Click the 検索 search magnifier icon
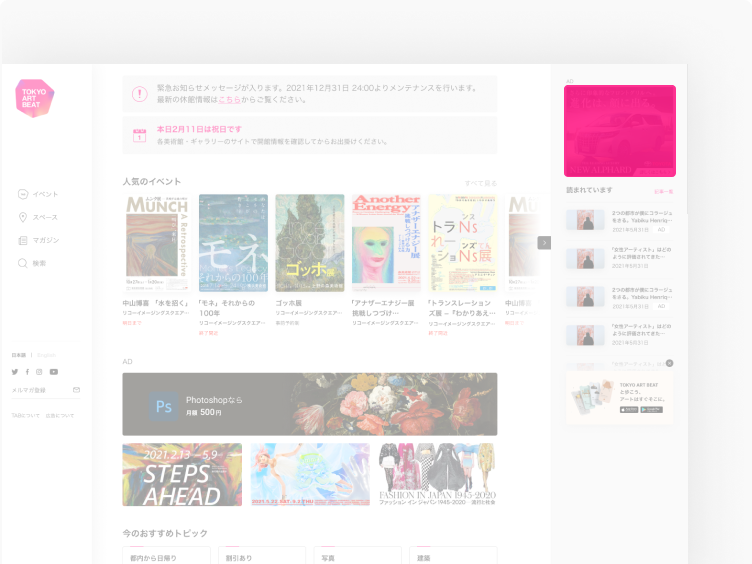Screen dimensions: 752x564 pyautogui.click(x=23, y=263)
